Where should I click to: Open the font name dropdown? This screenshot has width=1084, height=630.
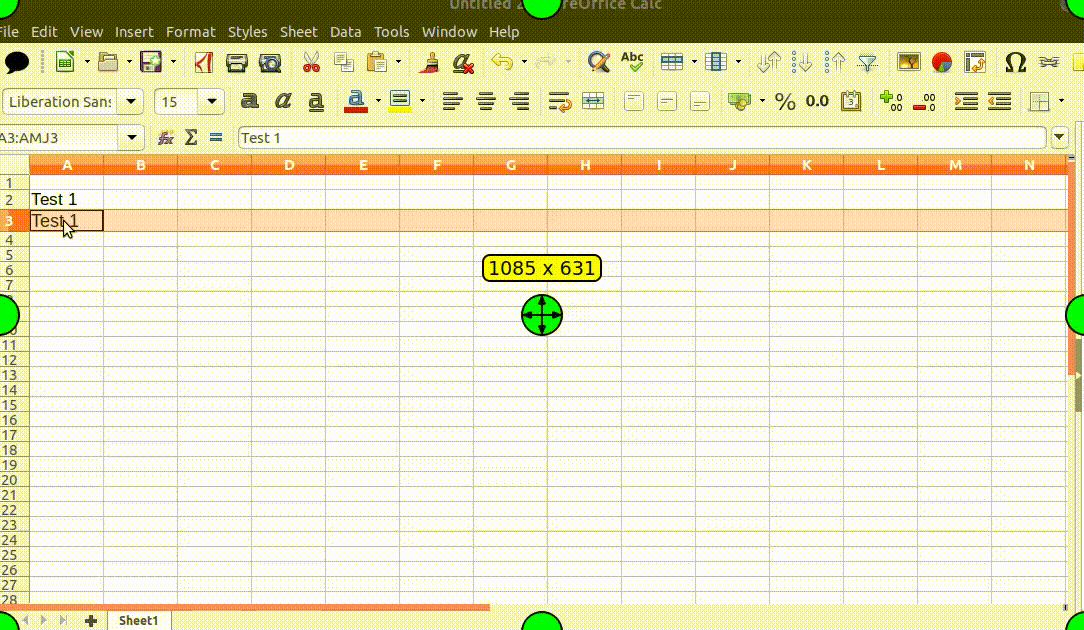point(131,101)
